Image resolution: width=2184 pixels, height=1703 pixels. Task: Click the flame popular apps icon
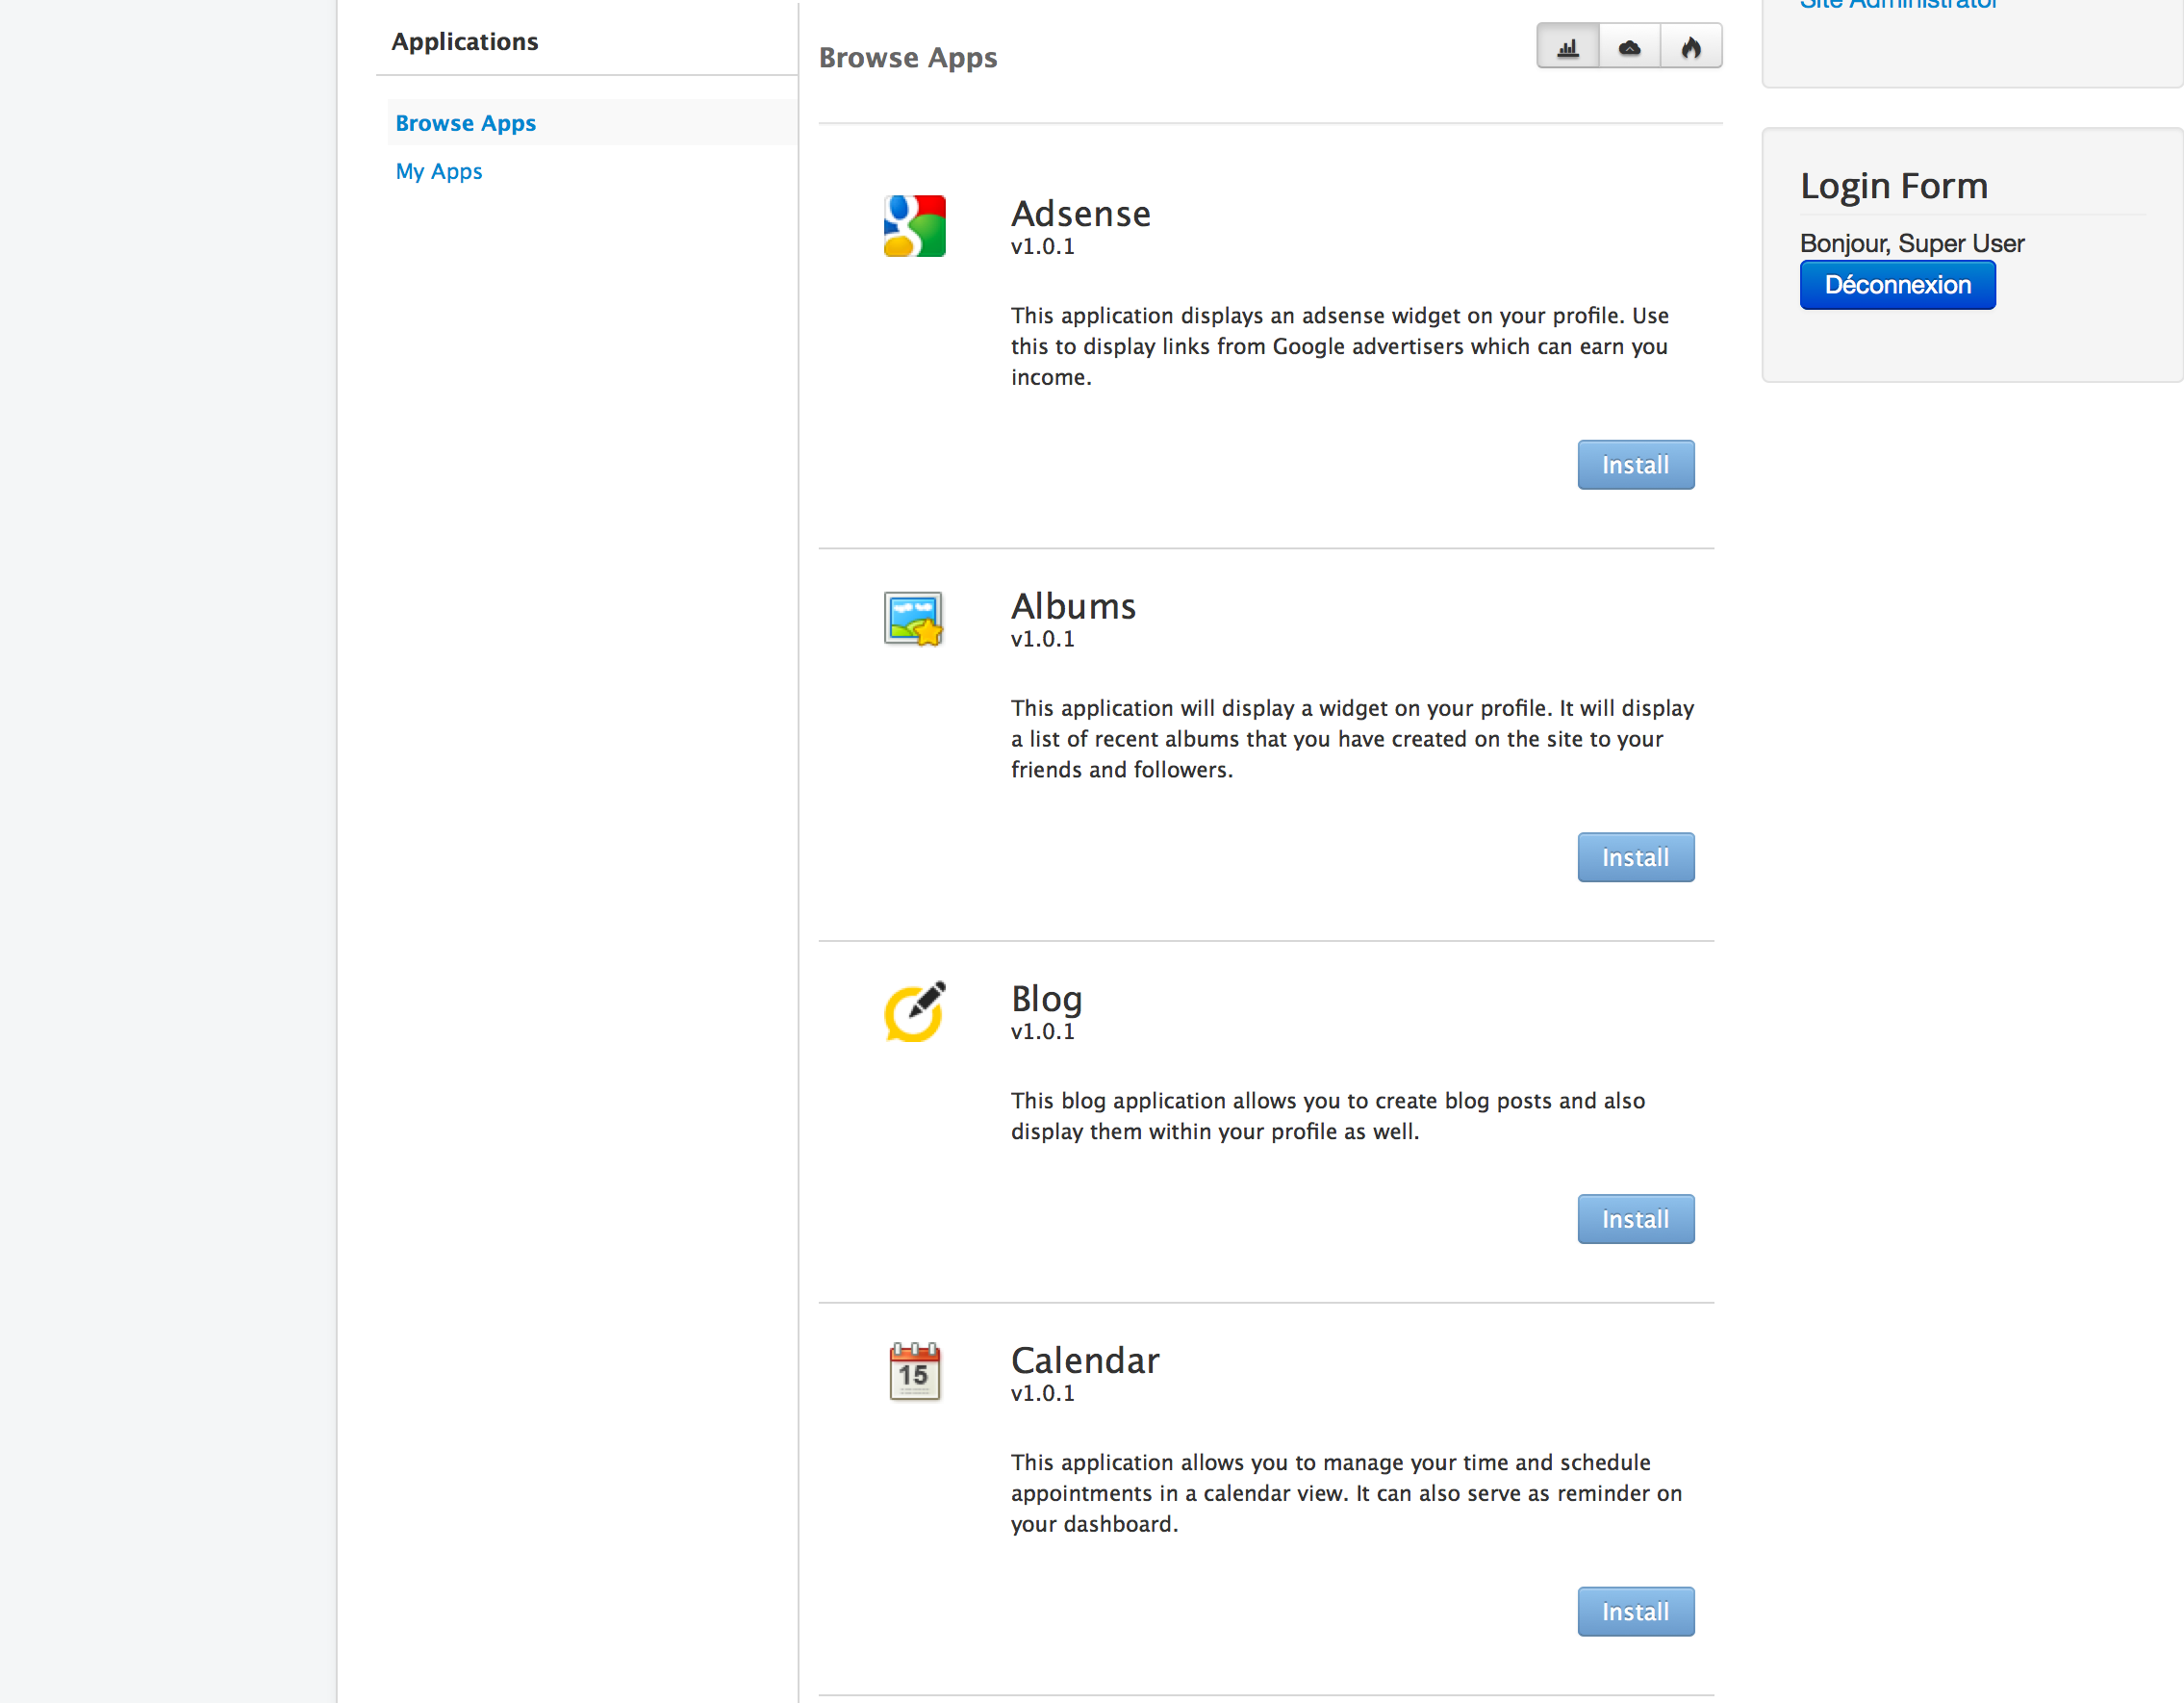1691,47
